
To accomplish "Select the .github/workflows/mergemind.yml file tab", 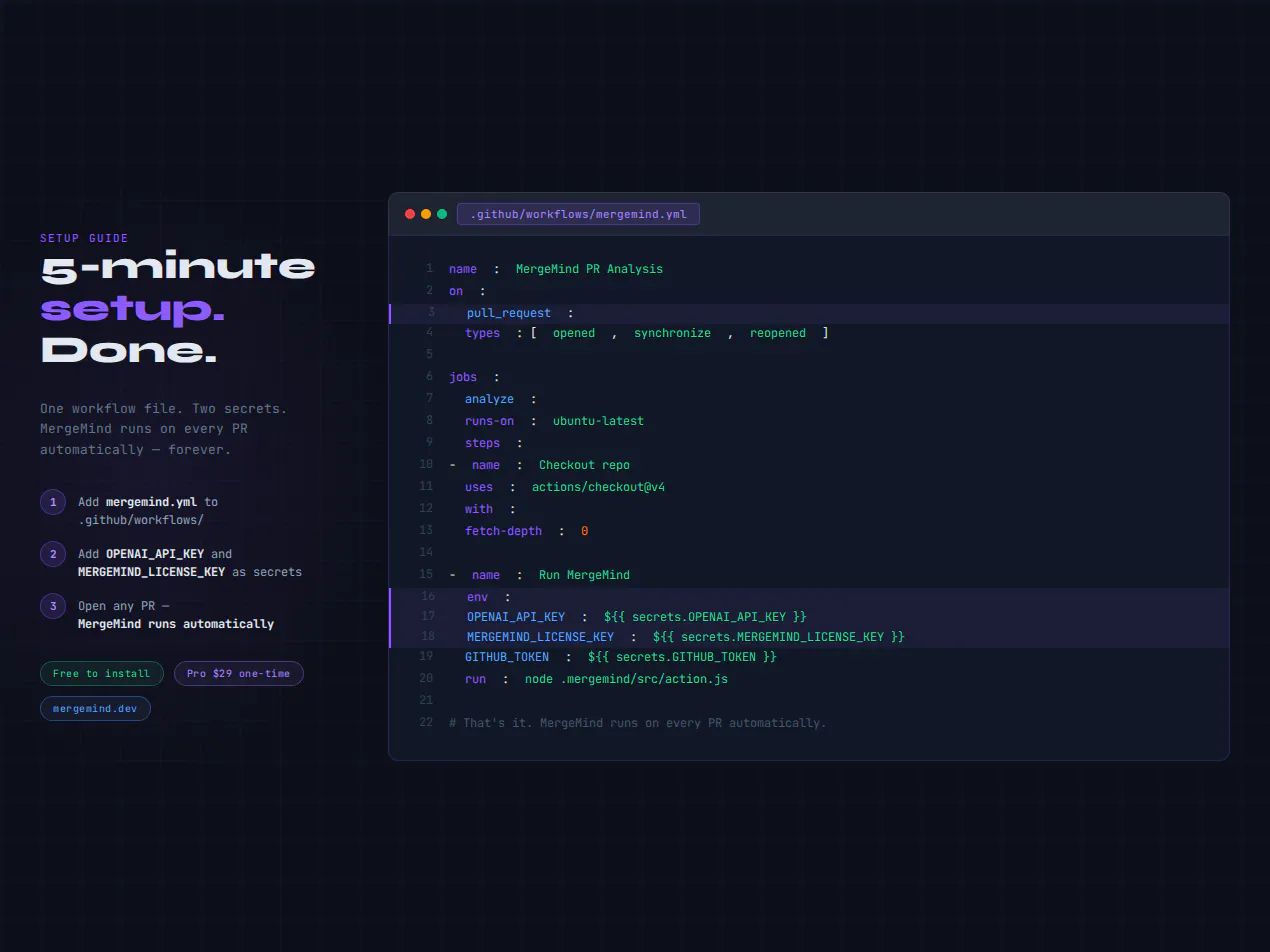I will click(578, 214).
